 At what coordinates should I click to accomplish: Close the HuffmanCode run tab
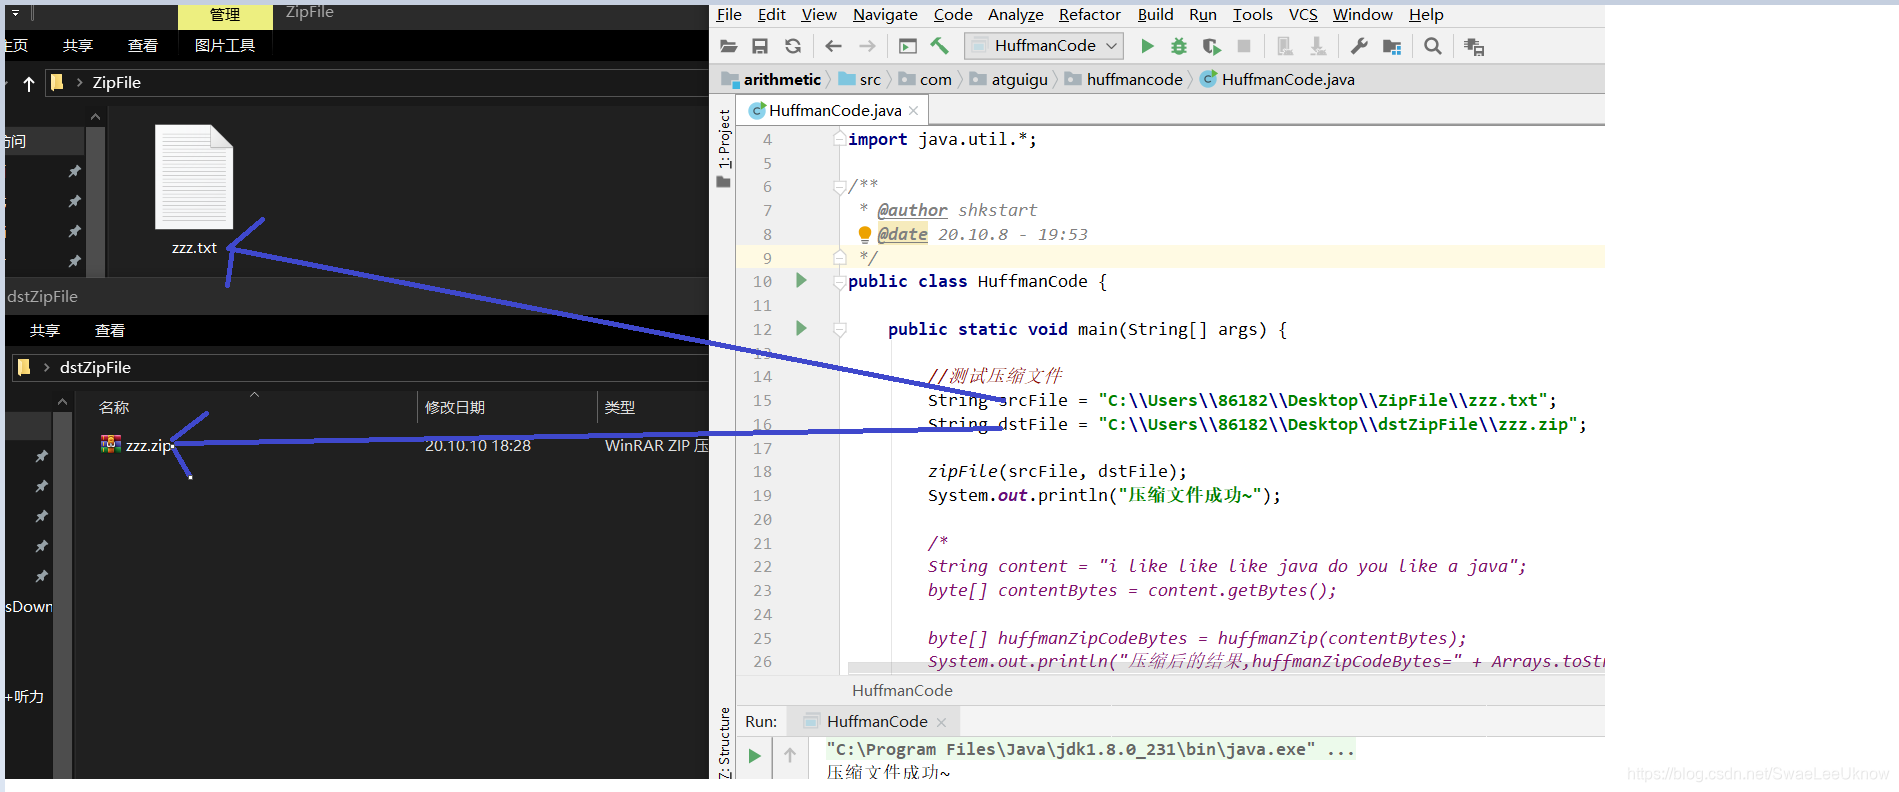click(x=941, y=722)
